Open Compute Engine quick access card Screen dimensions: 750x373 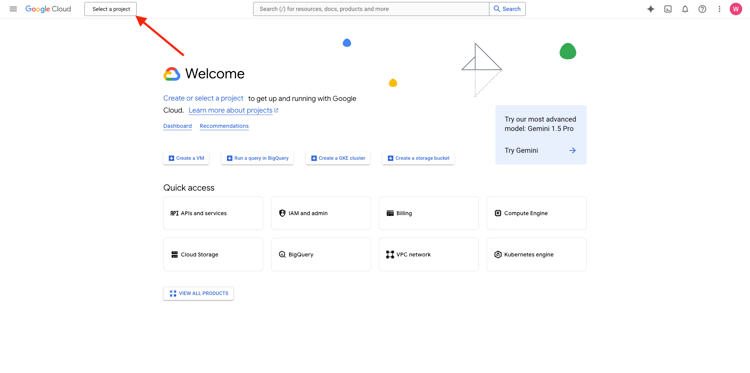point(537,213)
